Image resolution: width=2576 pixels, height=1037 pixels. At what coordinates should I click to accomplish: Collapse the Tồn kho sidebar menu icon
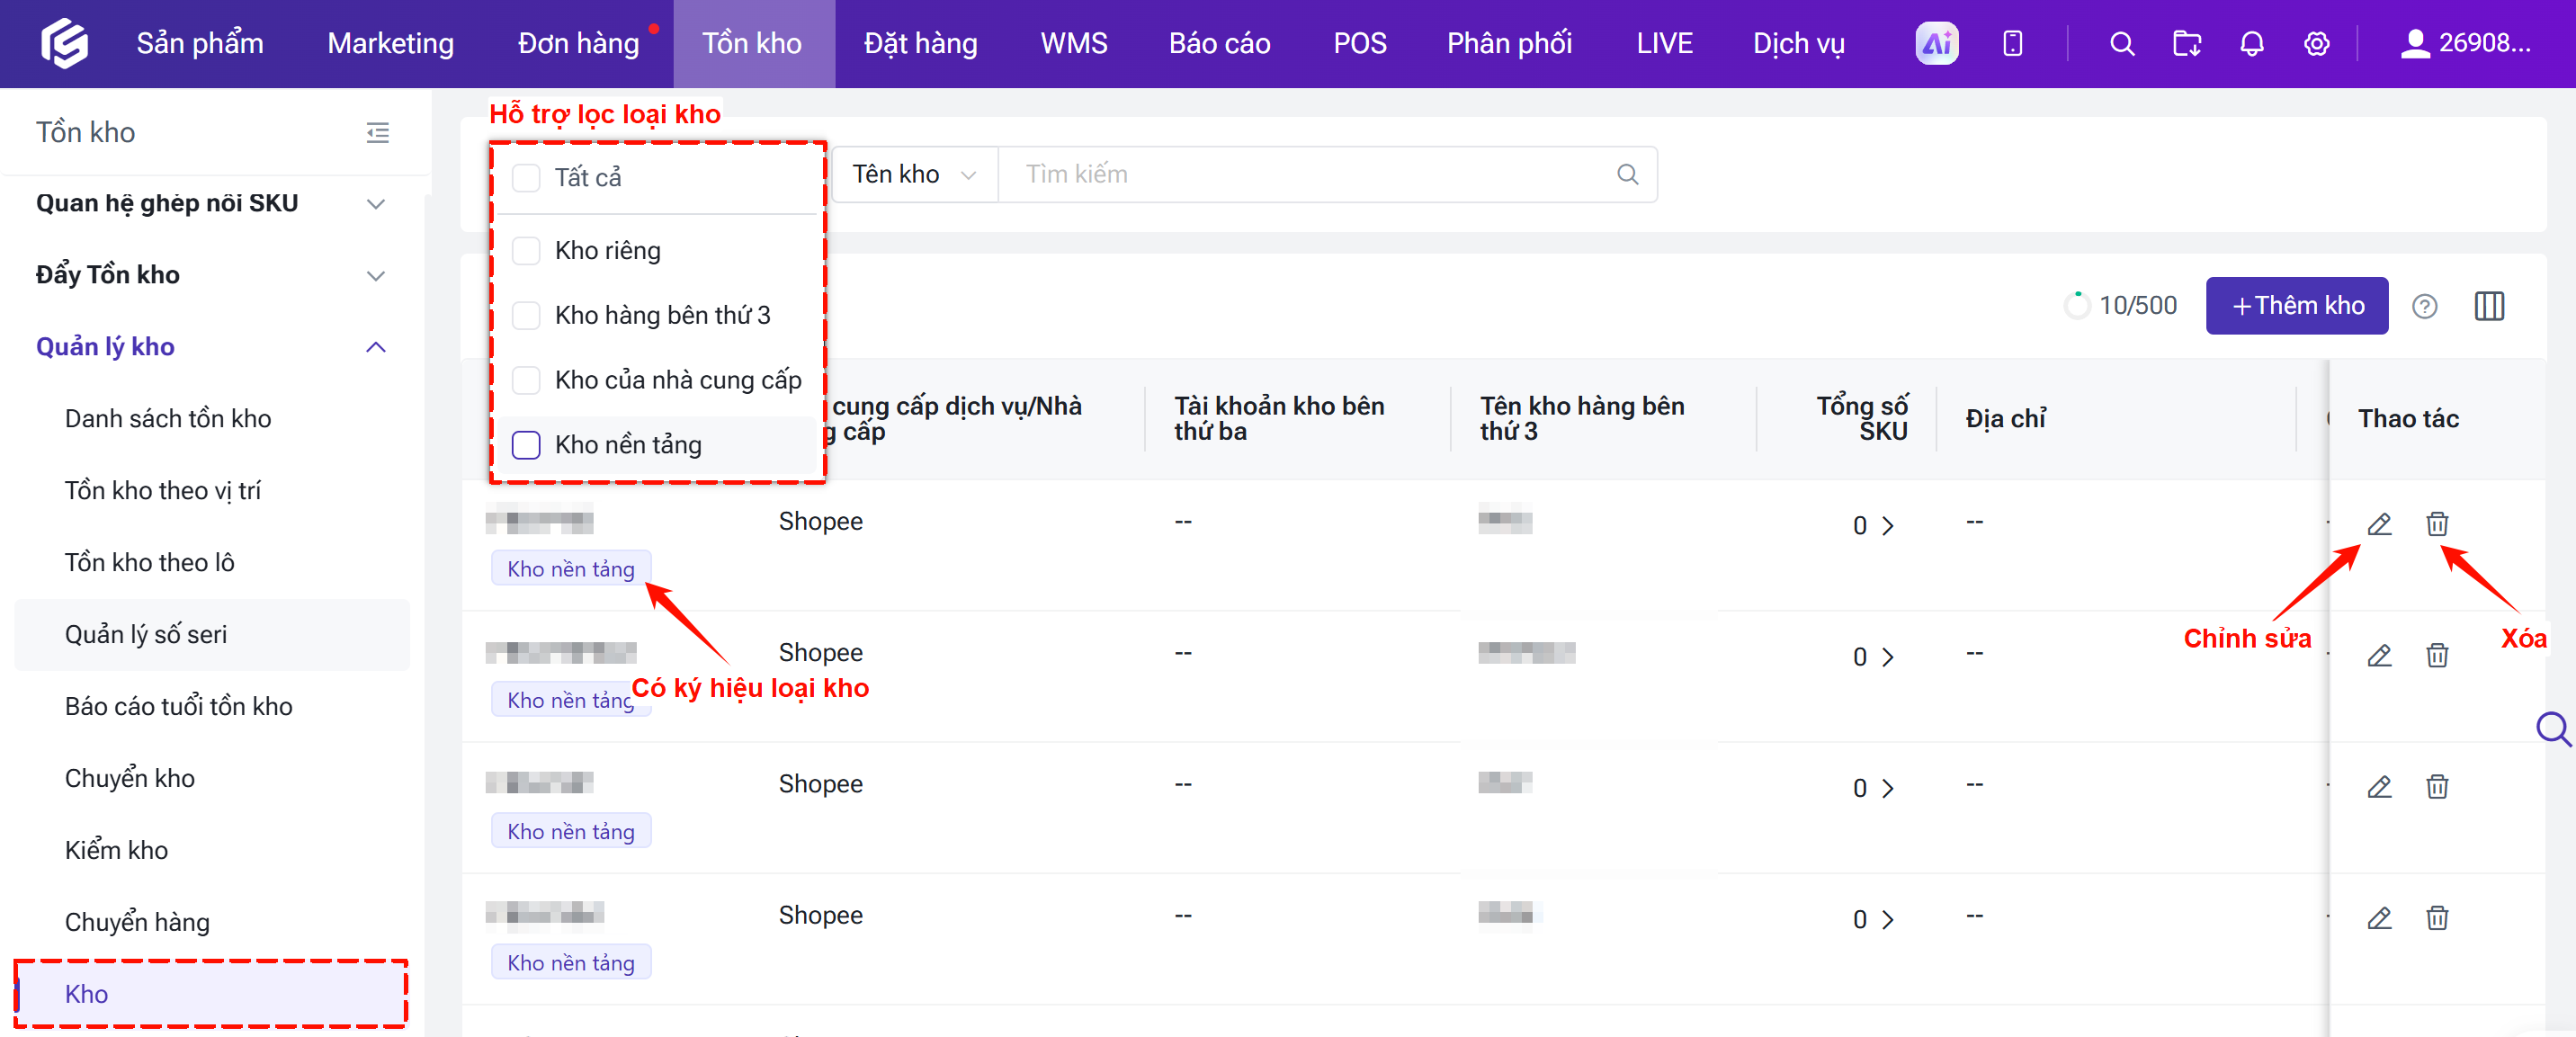point(377,132)
